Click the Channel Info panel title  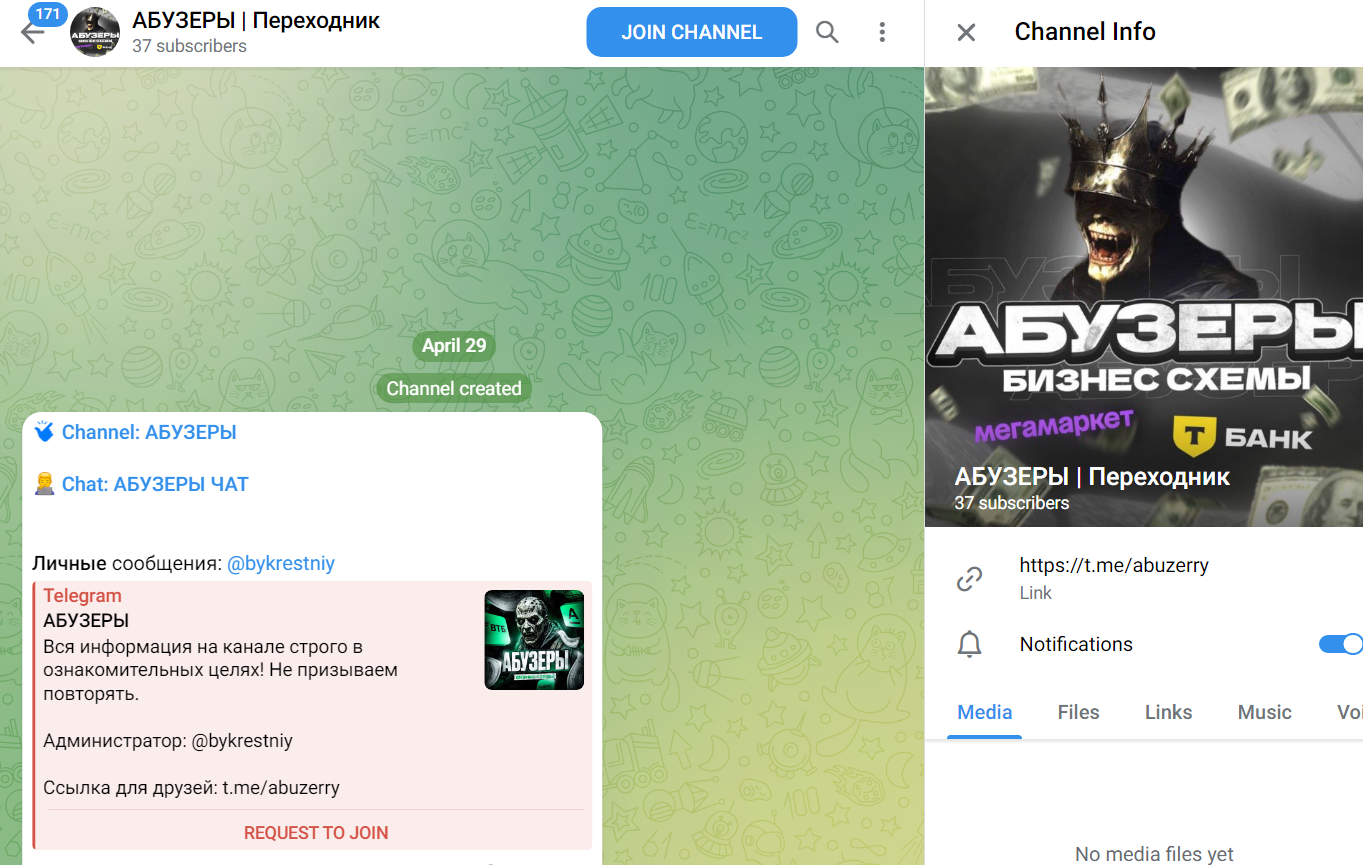(x=1085, y=32)
